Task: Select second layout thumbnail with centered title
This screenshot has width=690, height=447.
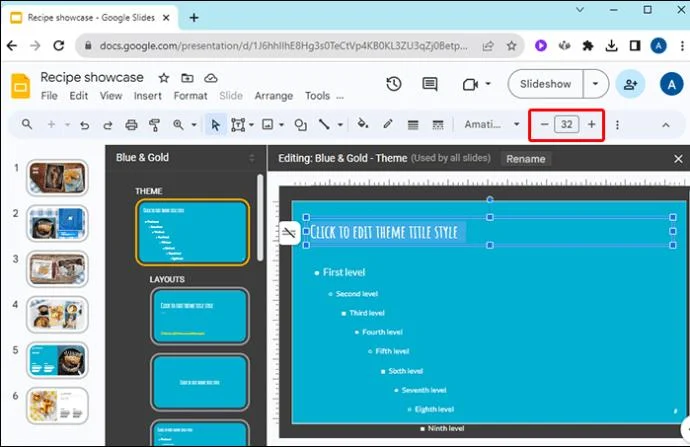Action: coord(199,382)
